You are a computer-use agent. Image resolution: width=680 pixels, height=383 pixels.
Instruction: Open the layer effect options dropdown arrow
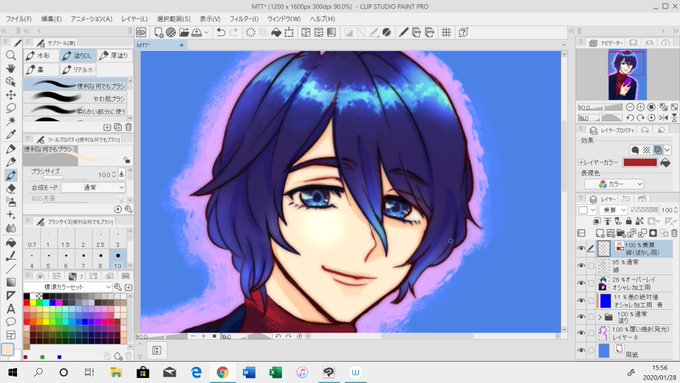click(x=667, y=150)
